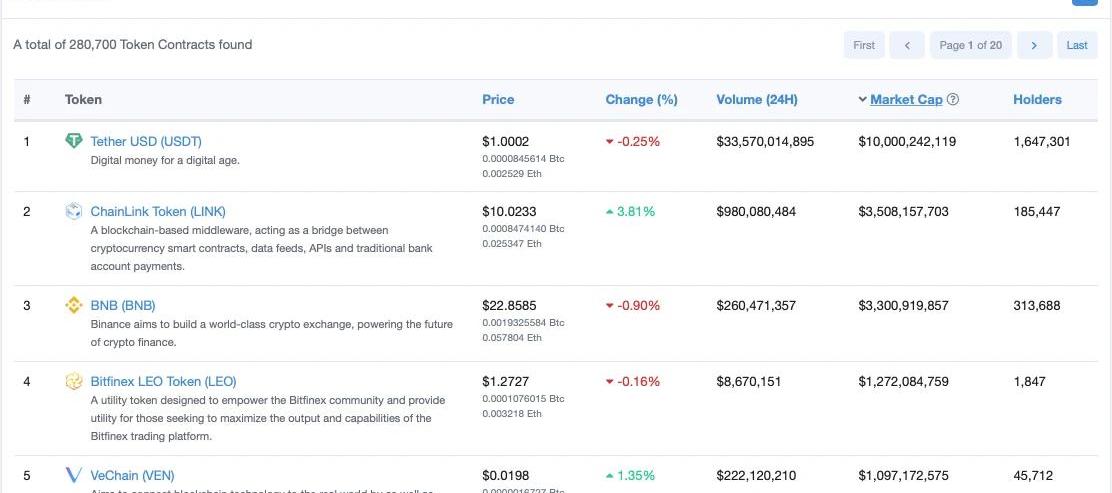Click the holders count 185,447
Viewport: 1112px width, 493px height.
pyautogui.click(x=1037, y=211)
